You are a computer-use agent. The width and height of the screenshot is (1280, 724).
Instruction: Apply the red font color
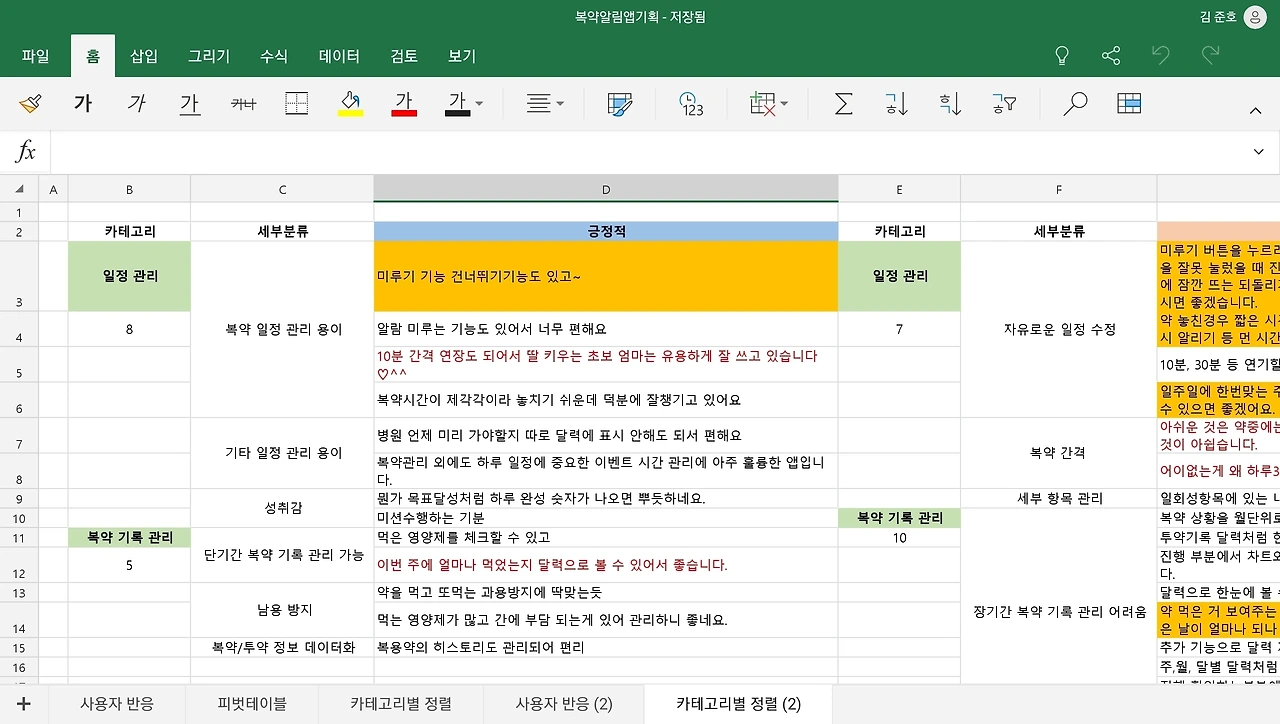pos(404,103)
